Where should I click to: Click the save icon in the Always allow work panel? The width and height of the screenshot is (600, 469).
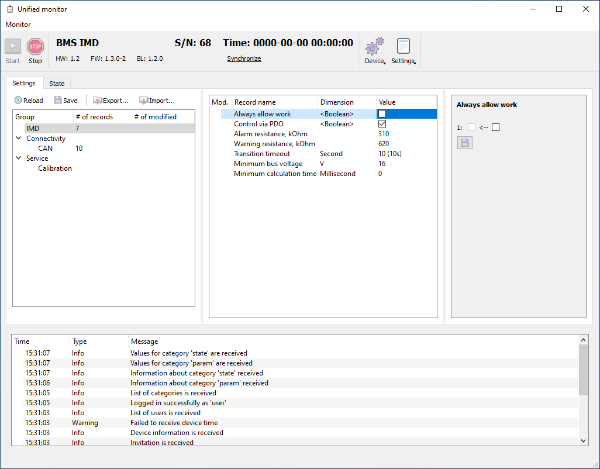[x=465, y=143]
